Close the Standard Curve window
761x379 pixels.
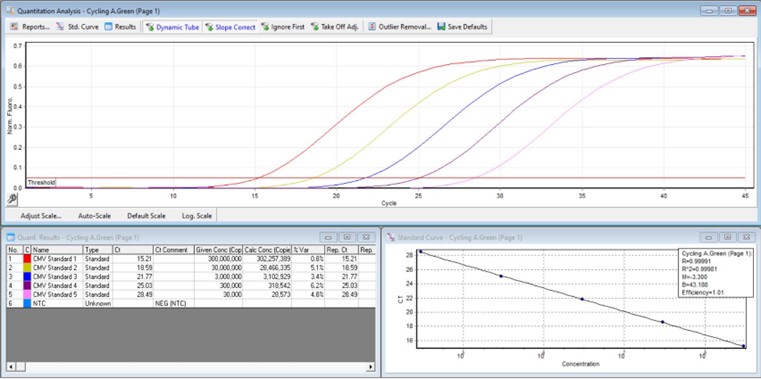[x=745, y=237]
